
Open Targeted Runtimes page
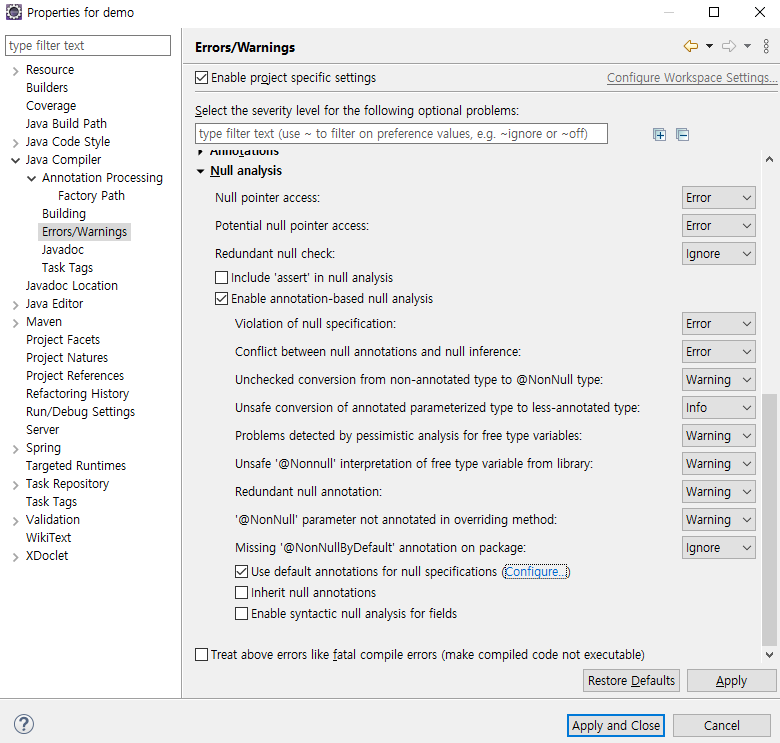pos(76,465)
